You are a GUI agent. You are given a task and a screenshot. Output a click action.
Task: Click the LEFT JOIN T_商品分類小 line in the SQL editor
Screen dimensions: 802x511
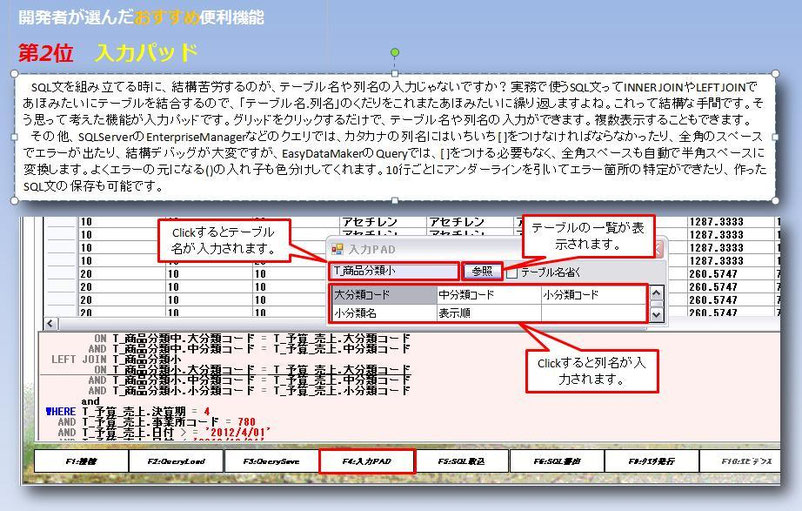[116, 359]
